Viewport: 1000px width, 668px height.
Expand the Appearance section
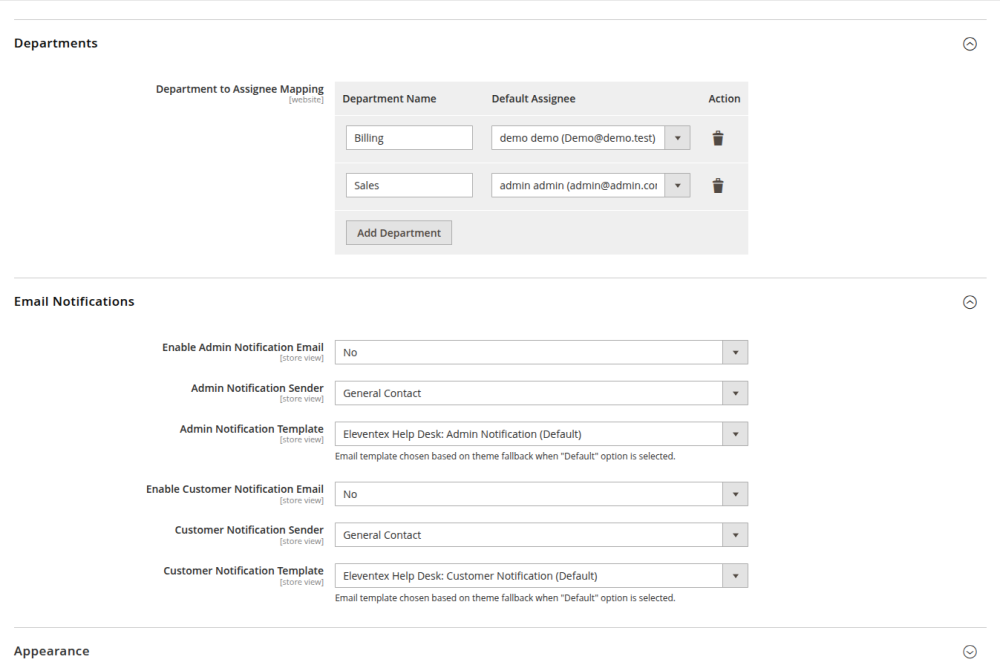[x=968, y=652]
